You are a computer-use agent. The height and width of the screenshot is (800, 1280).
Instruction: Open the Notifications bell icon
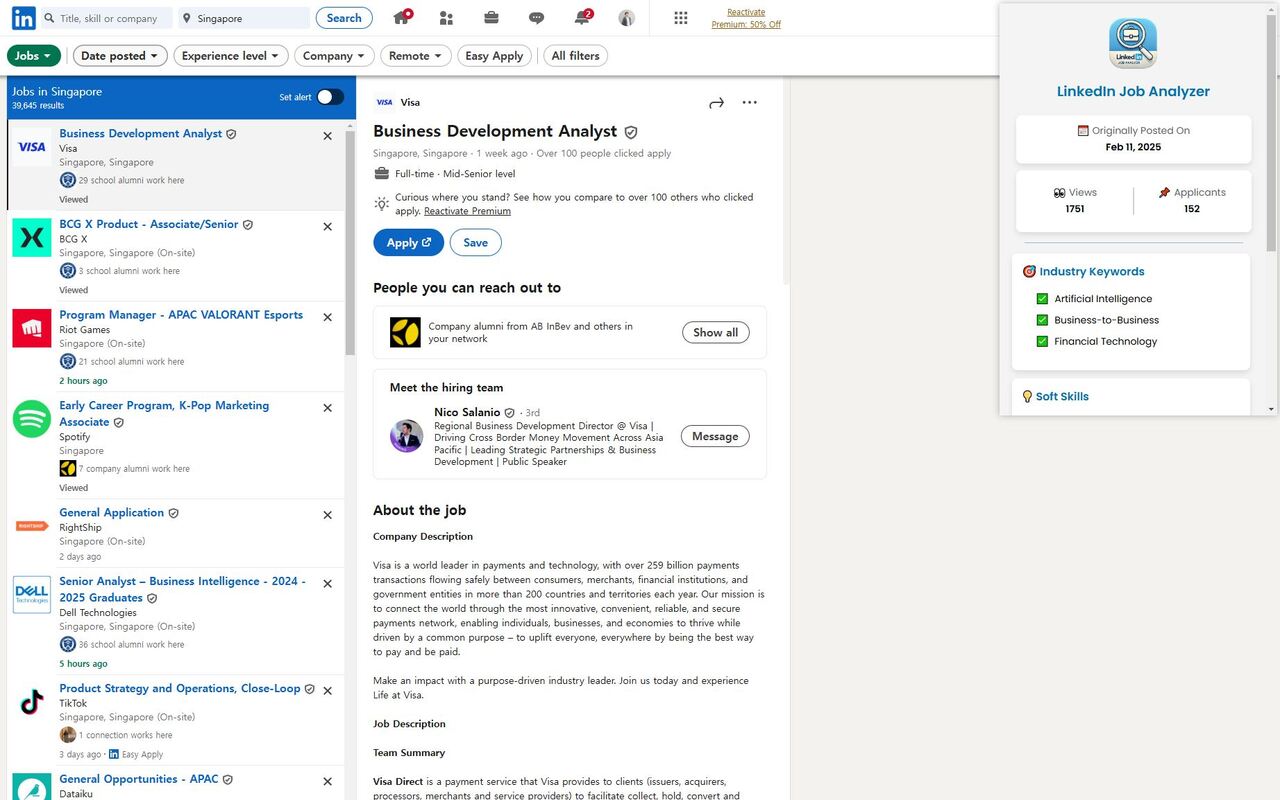point(582,18)
